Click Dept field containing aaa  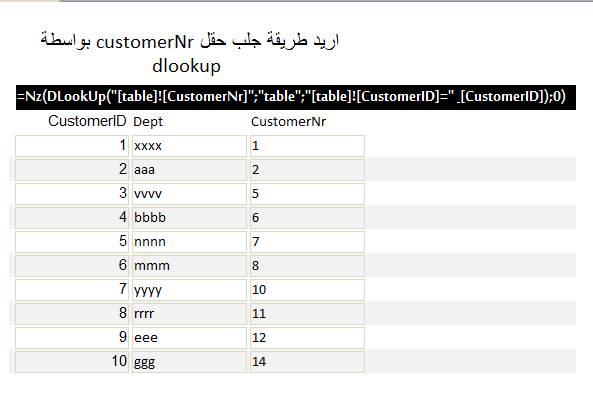click(x=189, y=170)
